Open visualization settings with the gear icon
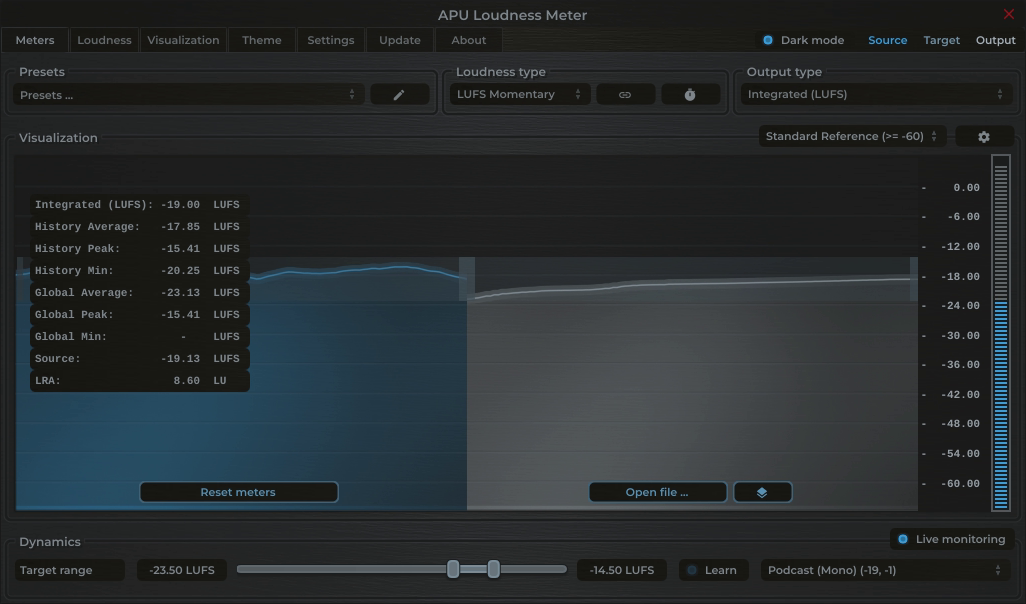The height and width of the screenshot is (604, 1026). point(984,135)
